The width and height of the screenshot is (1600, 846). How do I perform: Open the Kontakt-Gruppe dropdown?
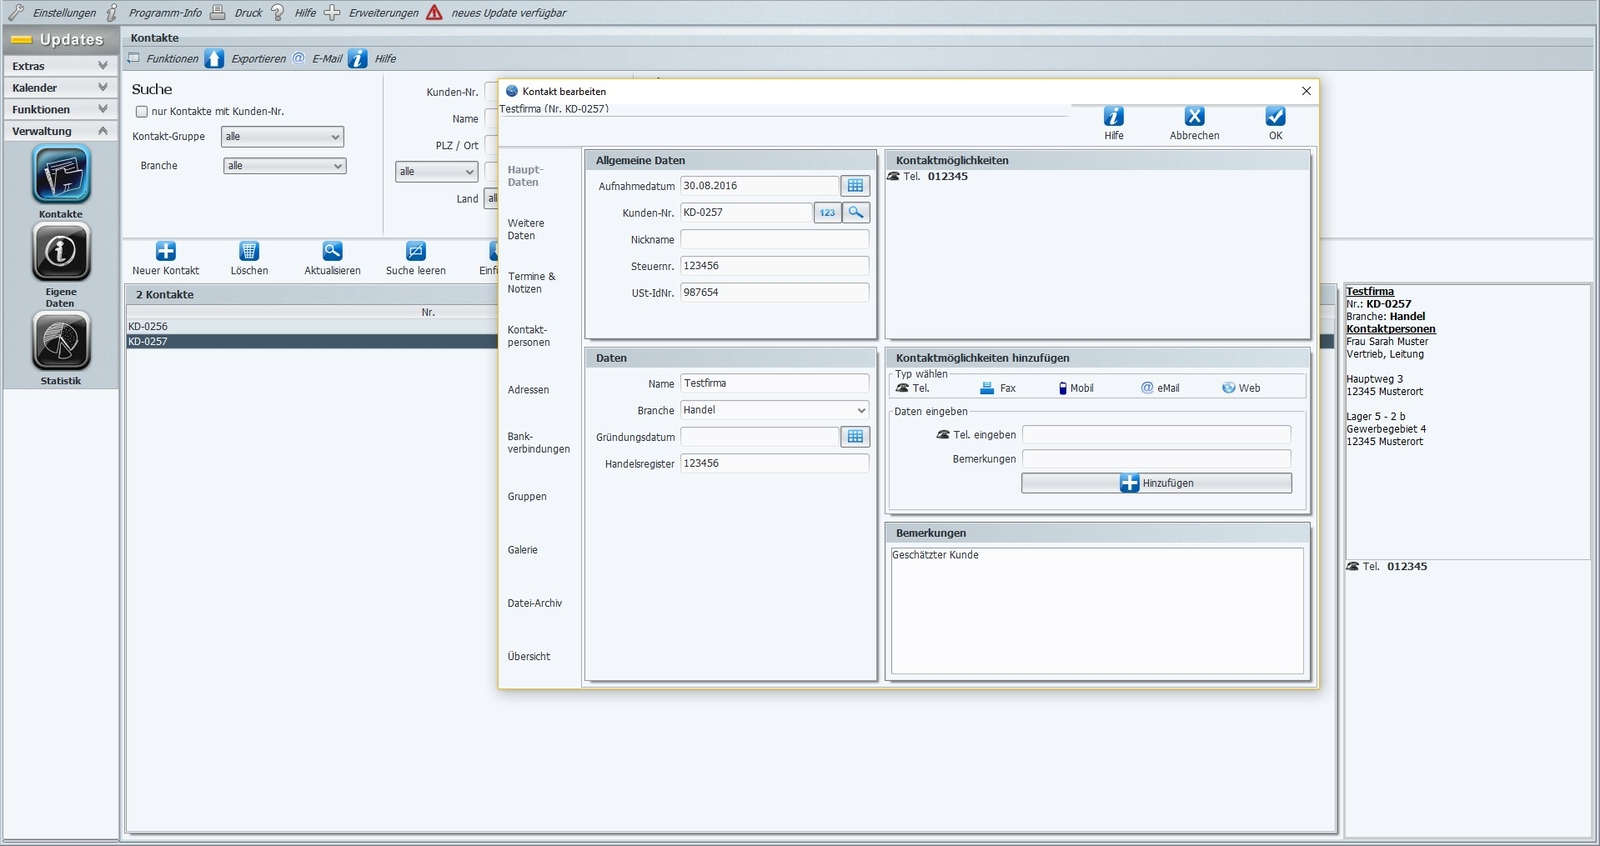[x=282, y=137]
